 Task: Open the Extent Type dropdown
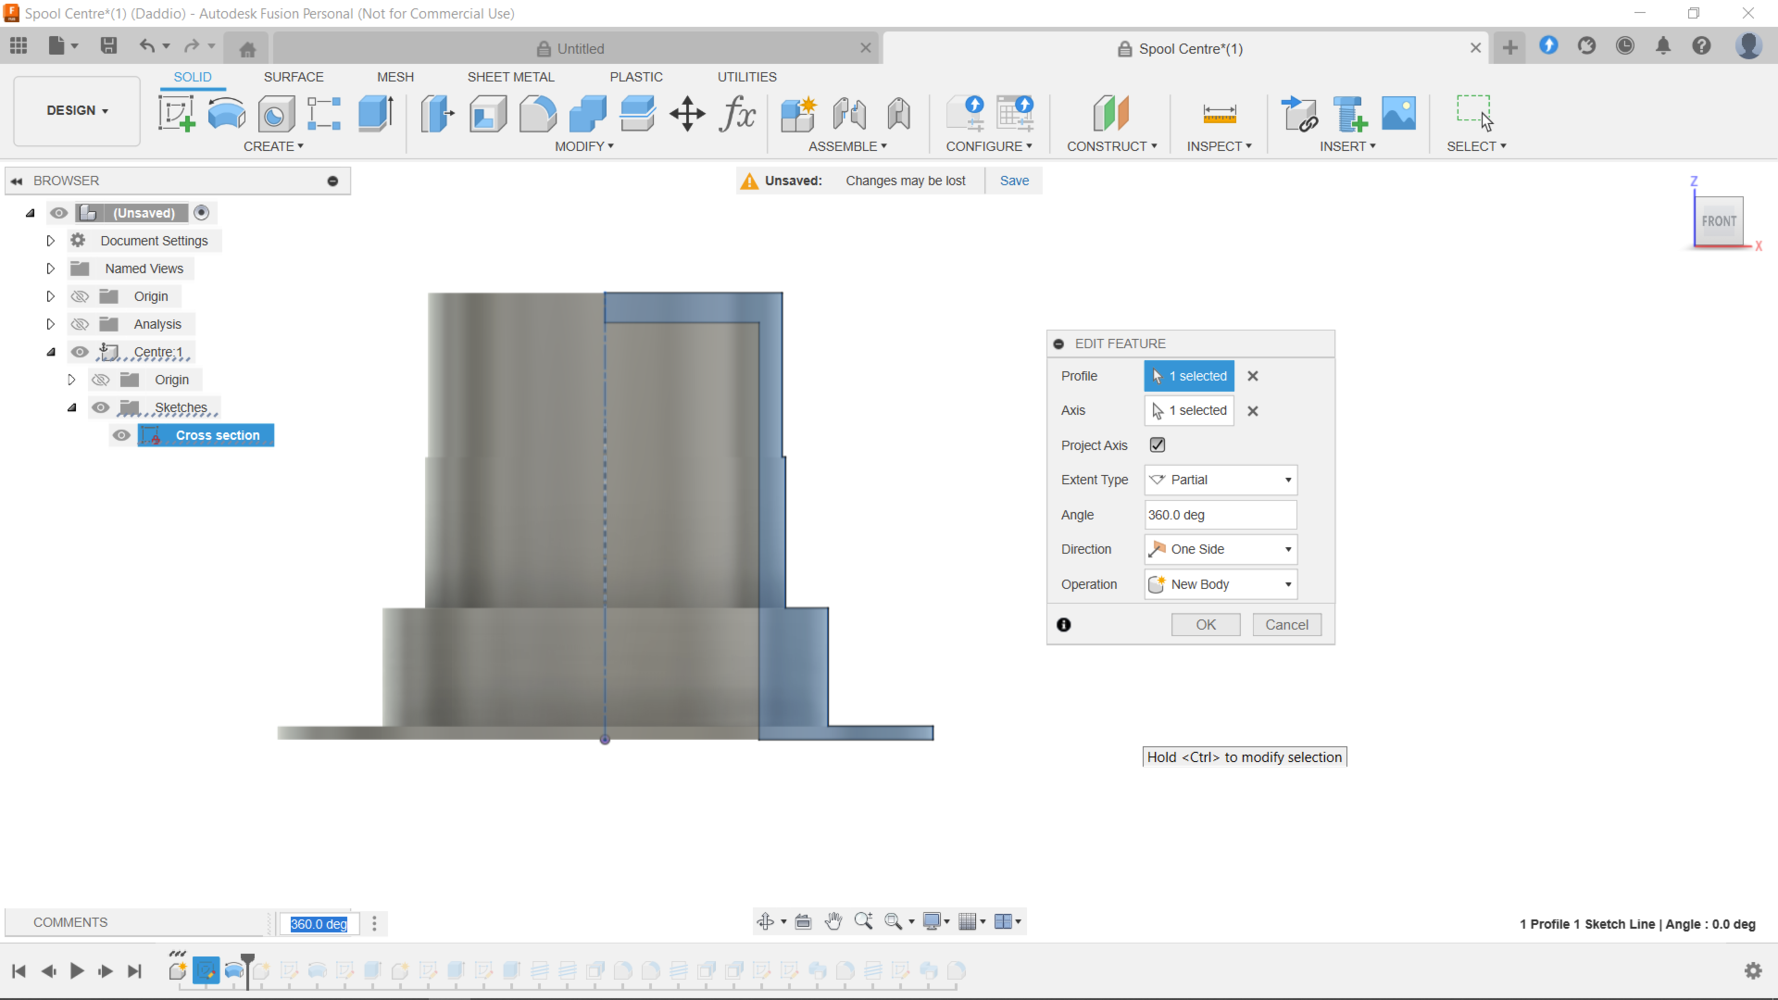point(1220,480)
